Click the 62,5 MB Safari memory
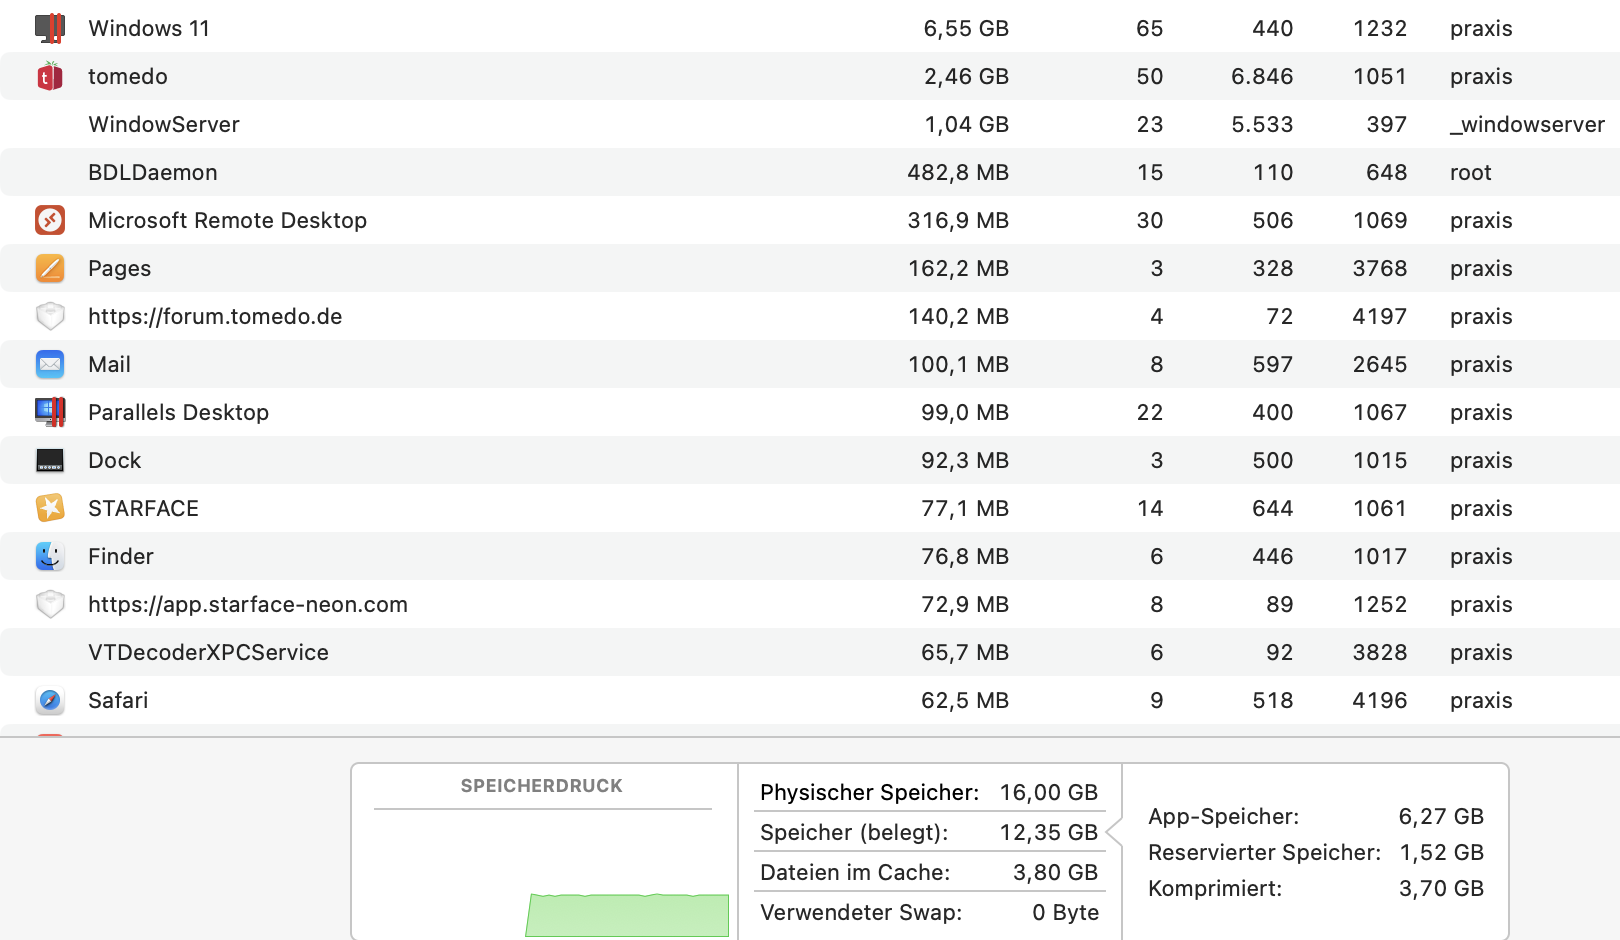The height and width of the screenshot is (940, 1620). (x=965, y=700)
